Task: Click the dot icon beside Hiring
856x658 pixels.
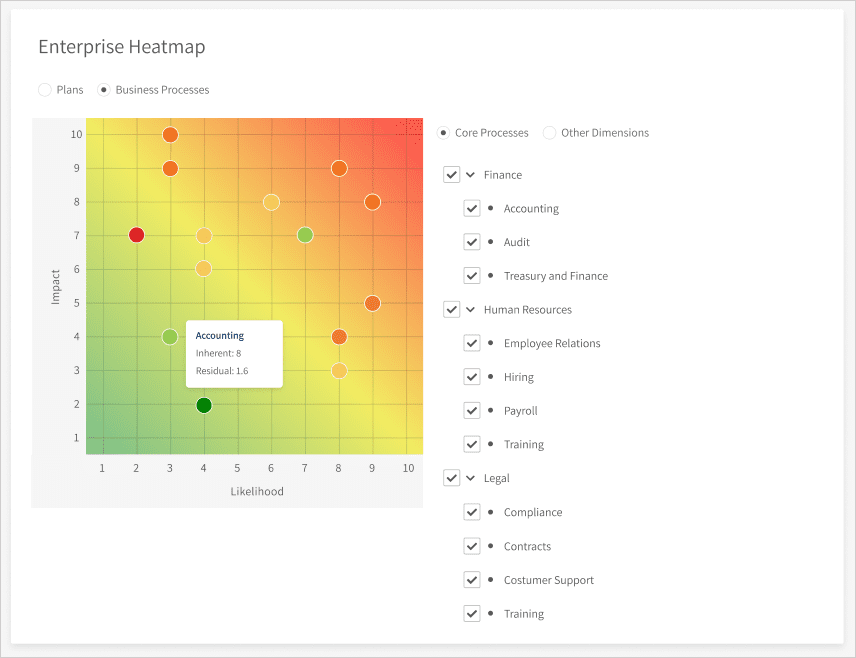Action: tap(492, 377)
